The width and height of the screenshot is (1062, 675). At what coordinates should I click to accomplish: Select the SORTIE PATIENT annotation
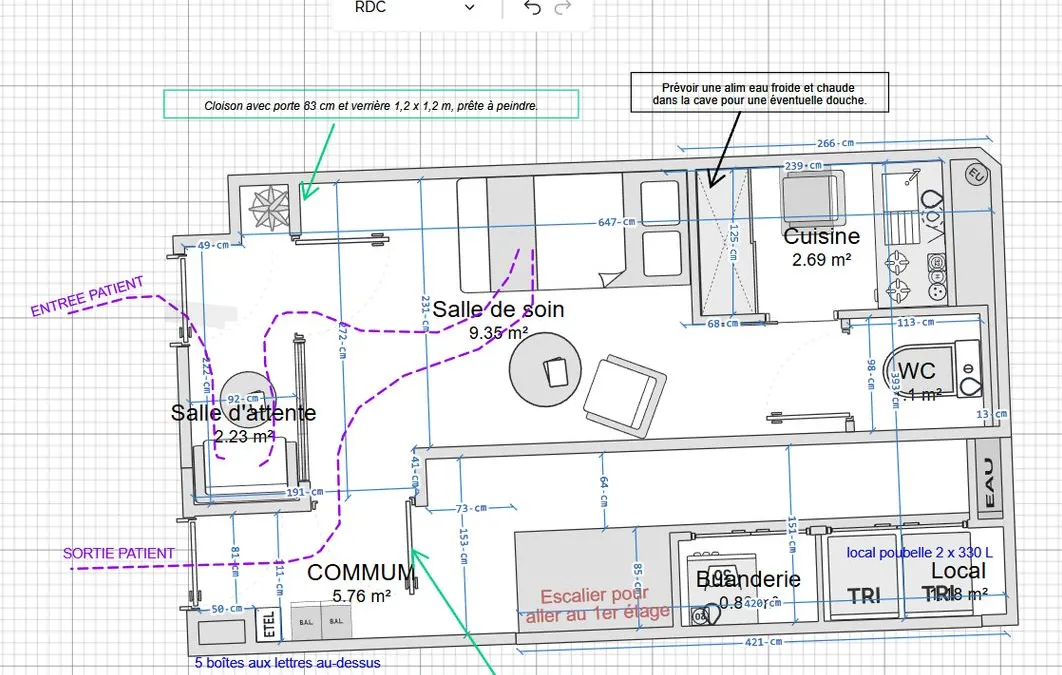[119, 553]
